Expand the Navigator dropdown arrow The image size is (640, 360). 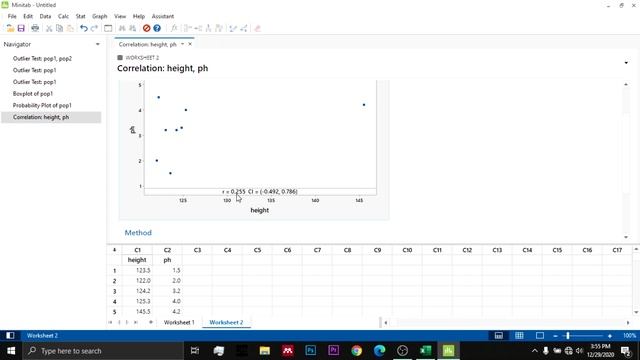coord(98,44)
